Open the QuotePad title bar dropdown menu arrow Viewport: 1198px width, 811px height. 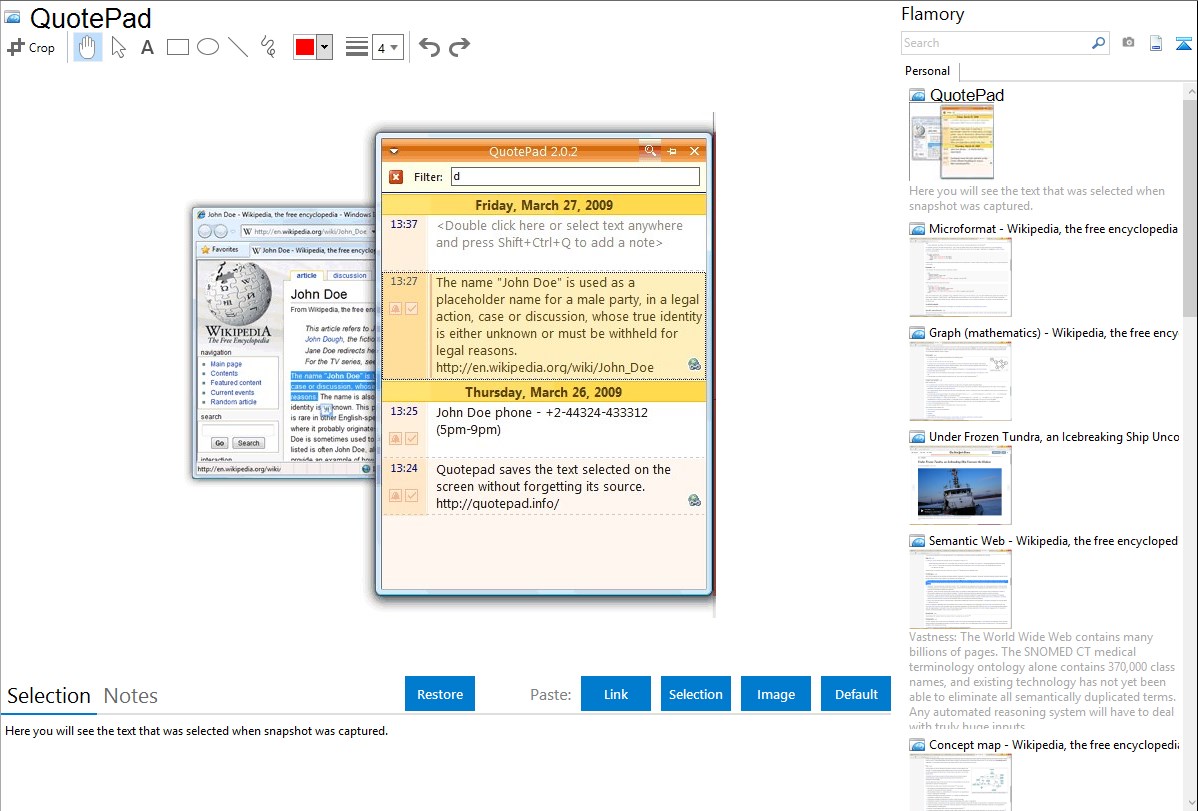[x=394, y=151]
